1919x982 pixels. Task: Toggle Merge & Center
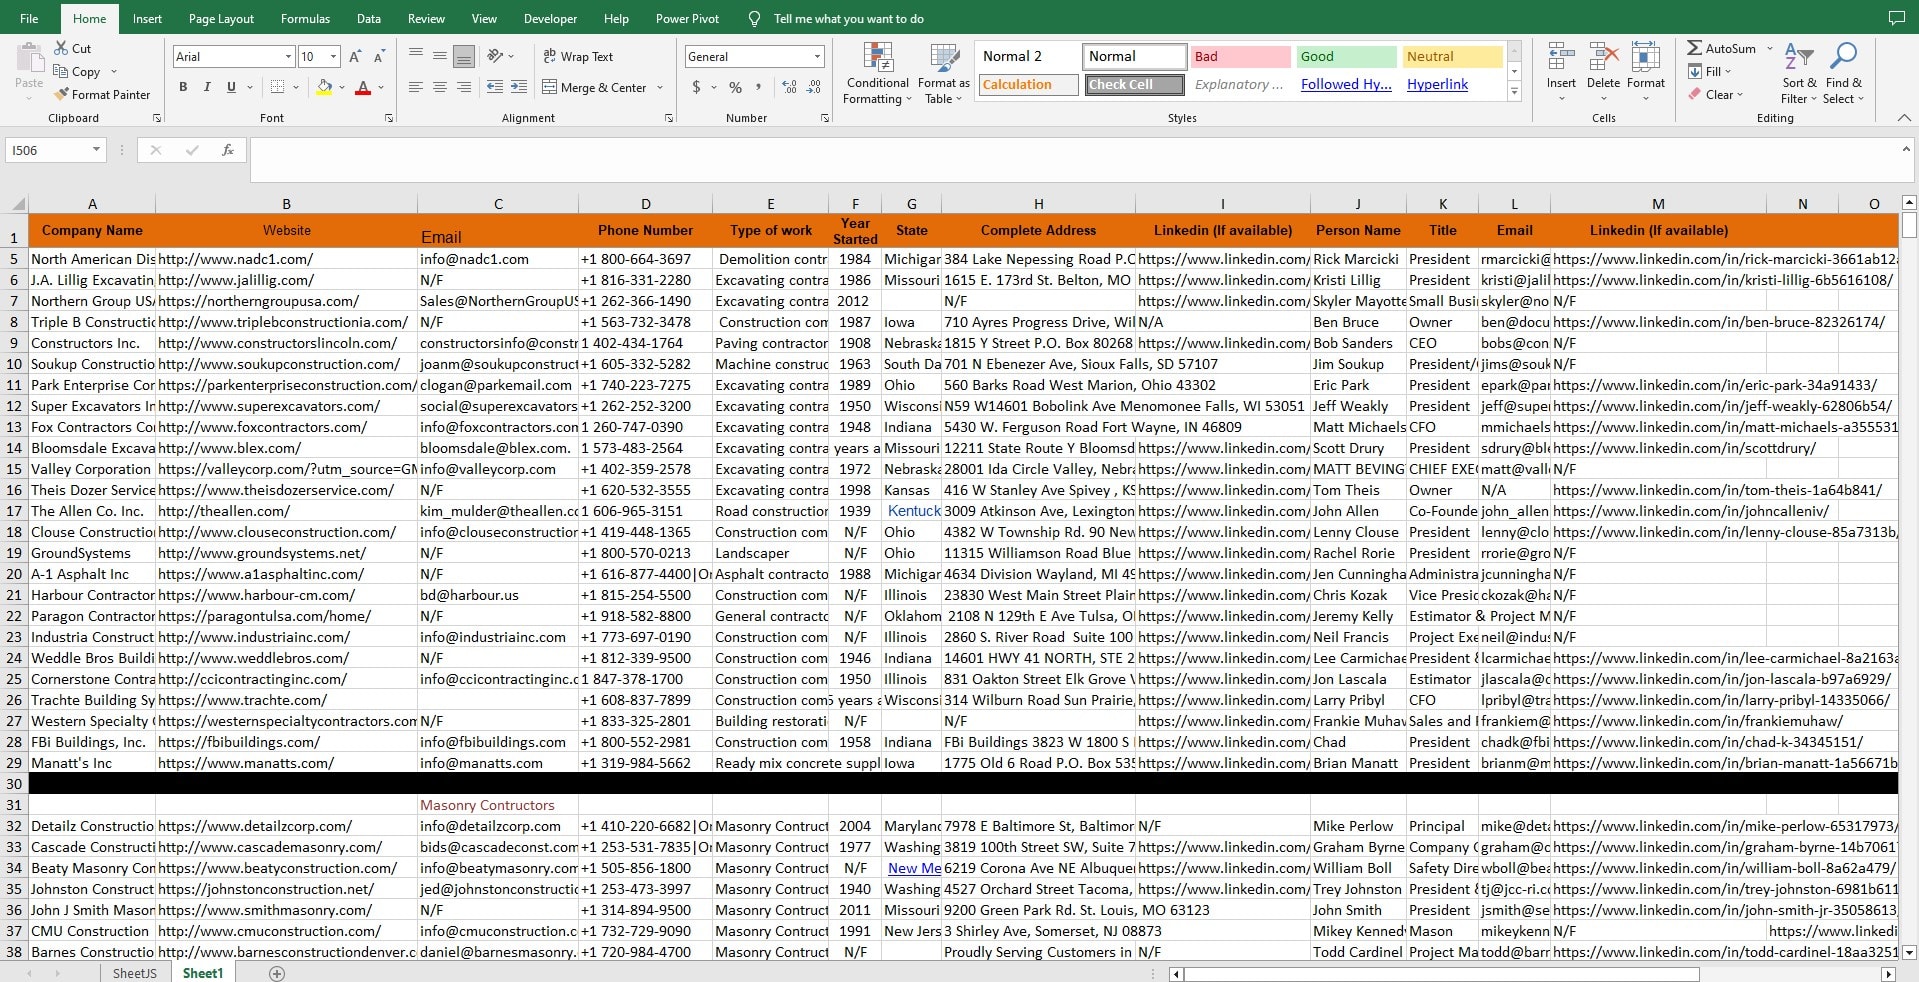[595, 87]
